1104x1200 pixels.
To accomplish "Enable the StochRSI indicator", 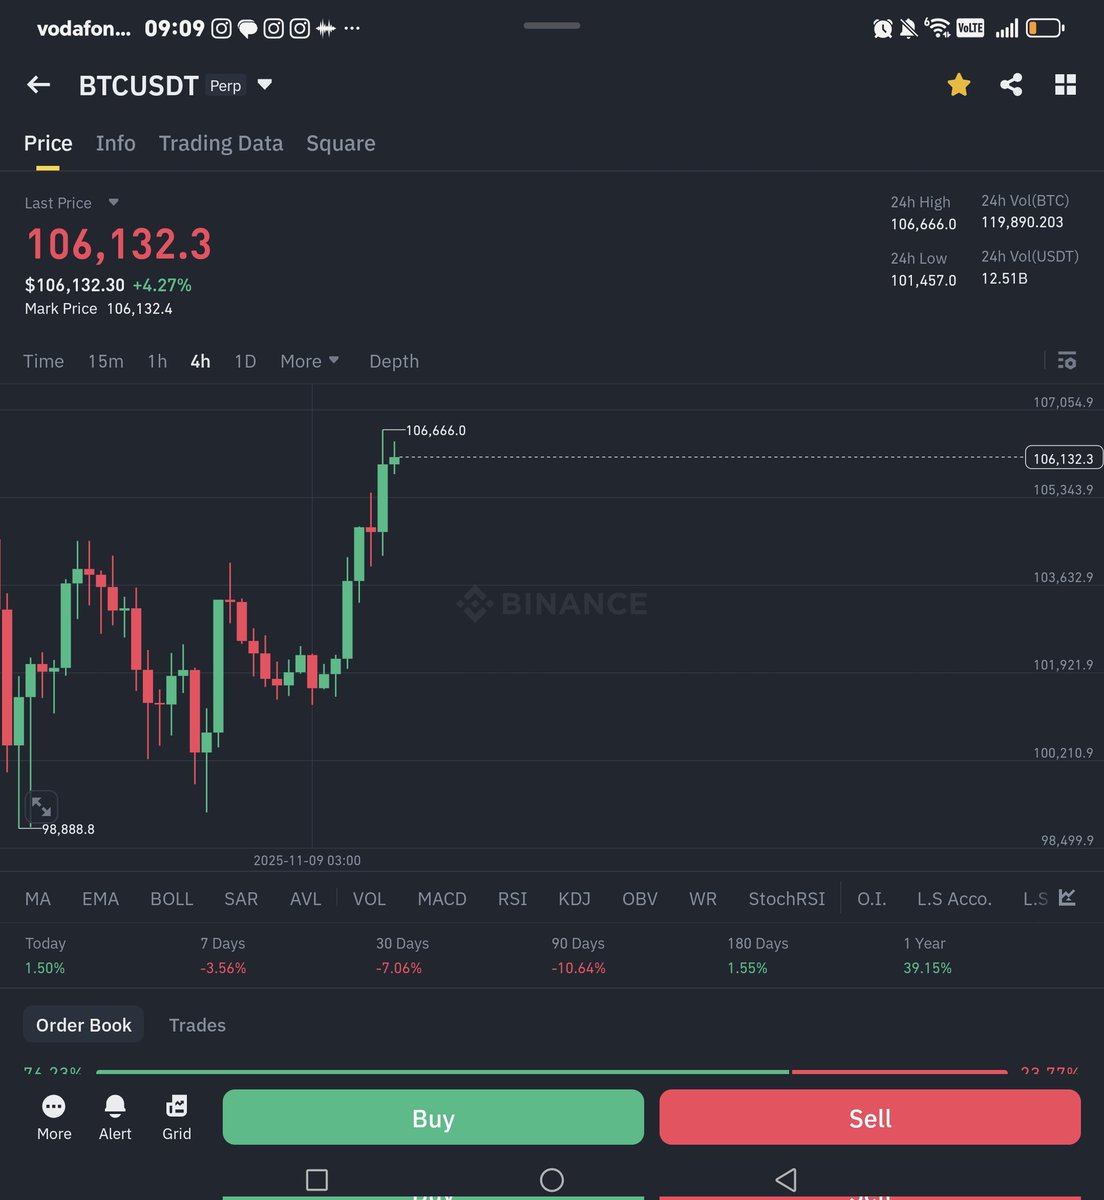I will point(787,899).
